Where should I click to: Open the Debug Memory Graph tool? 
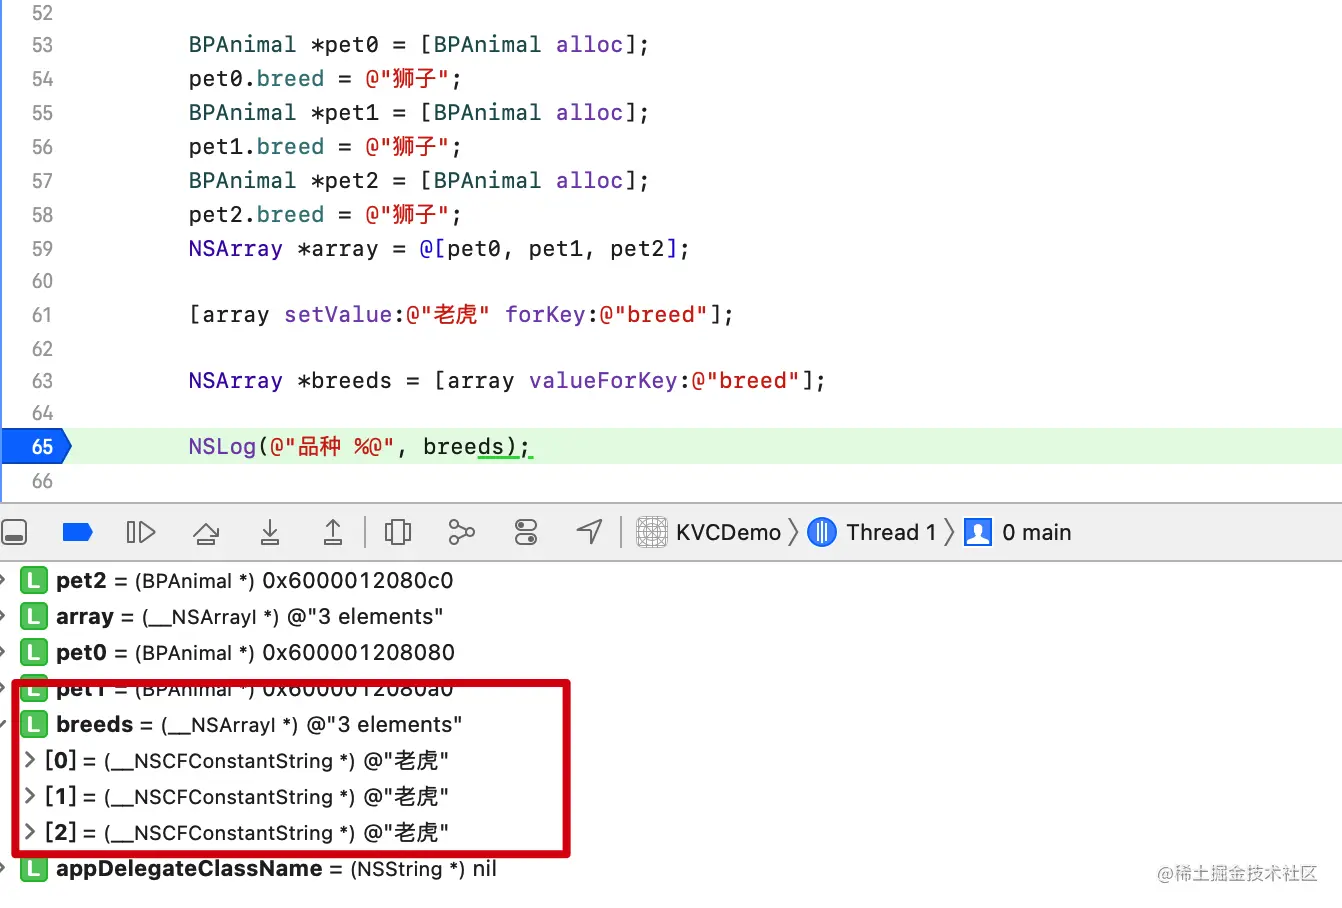461,532
